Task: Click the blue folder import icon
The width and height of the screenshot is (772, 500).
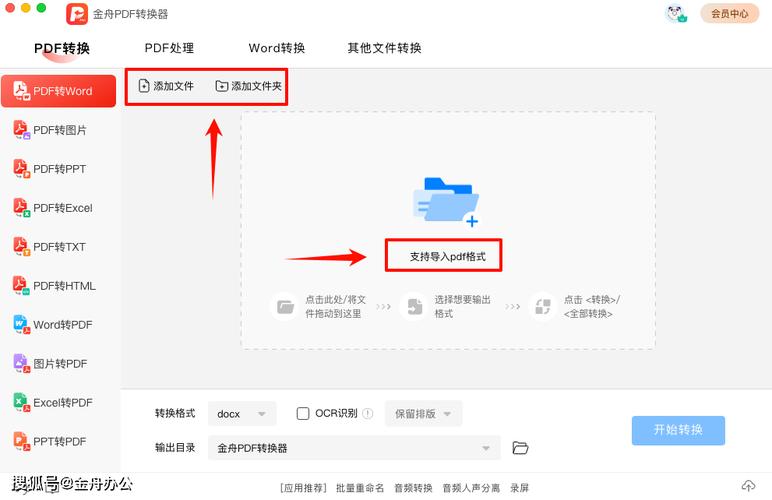Action: (446, 202)
